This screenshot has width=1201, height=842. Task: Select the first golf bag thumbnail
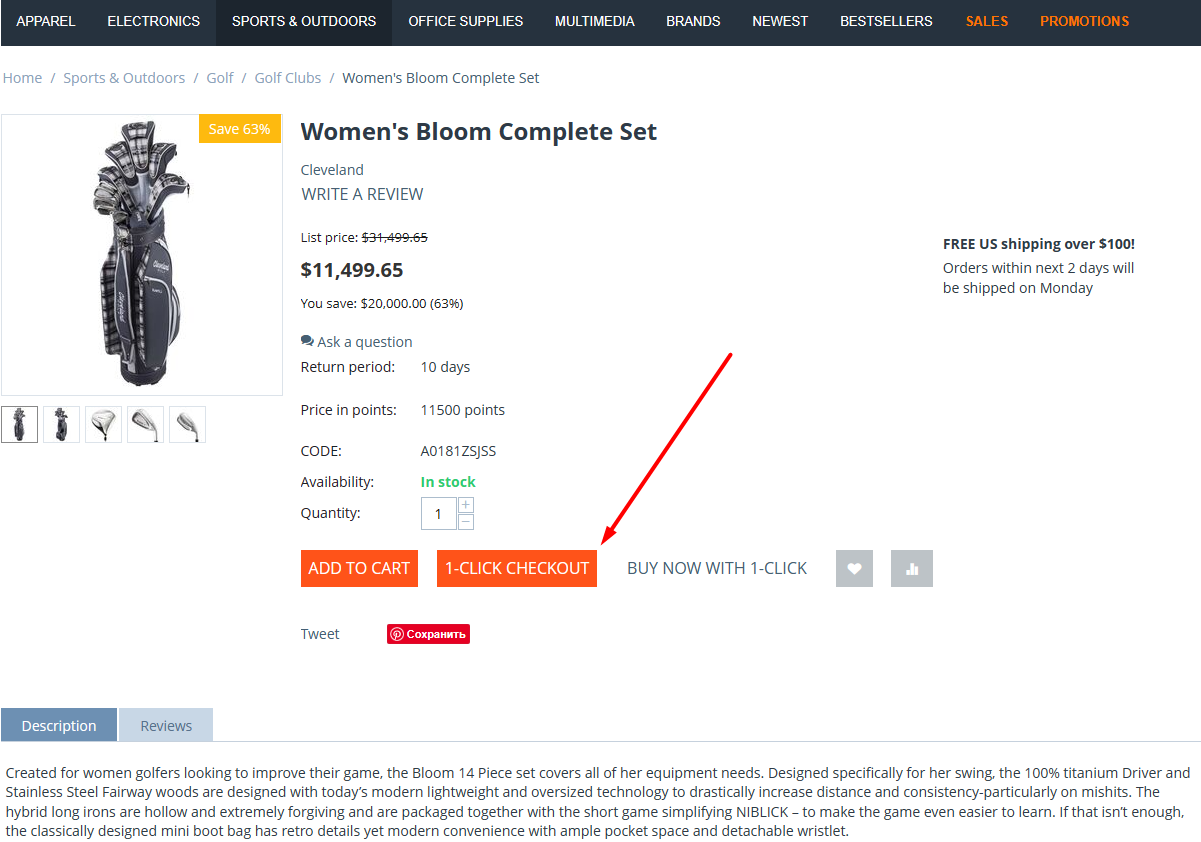pyautogui.click(x=19, y=424)
